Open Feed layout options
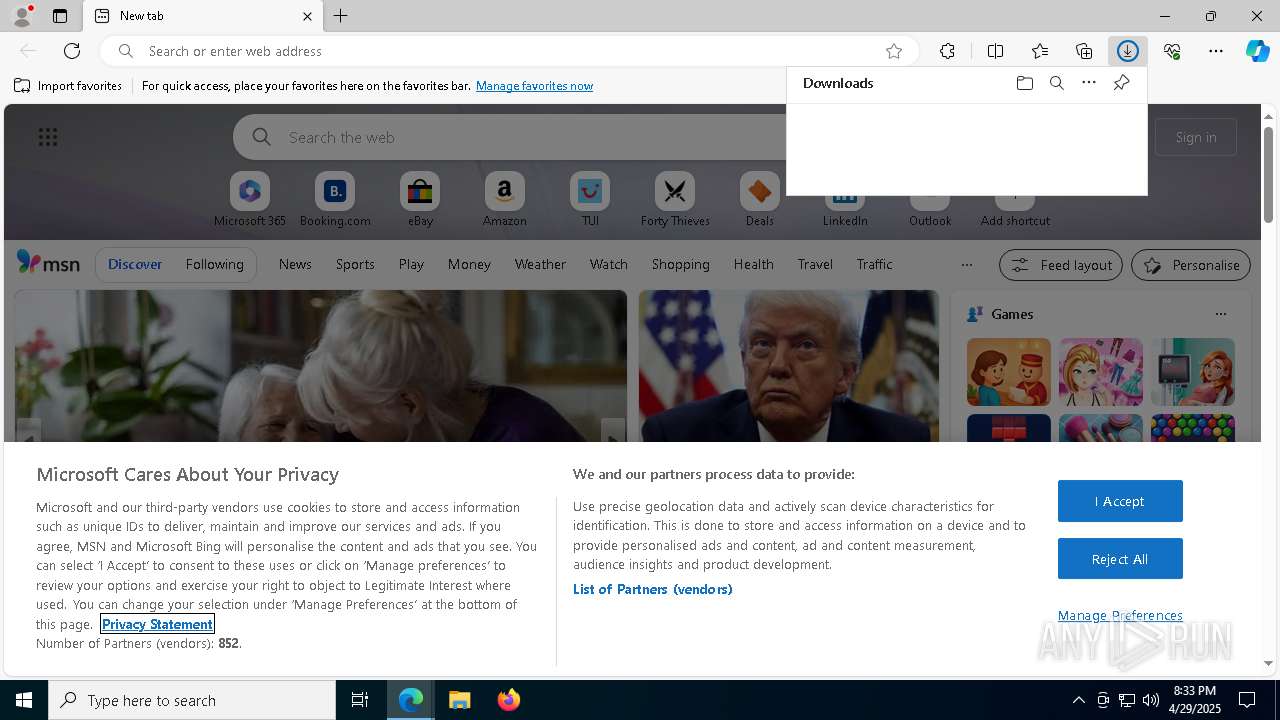Screen dimensions: 1280x720 (x=1060, y=265)
